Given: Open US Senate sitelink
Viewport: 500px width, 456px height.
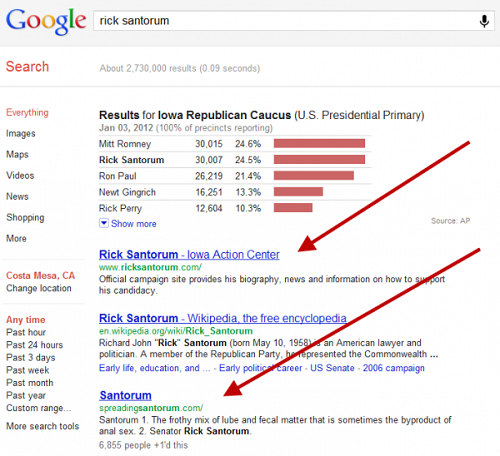Looking at the screenshot, I should 332,368.
